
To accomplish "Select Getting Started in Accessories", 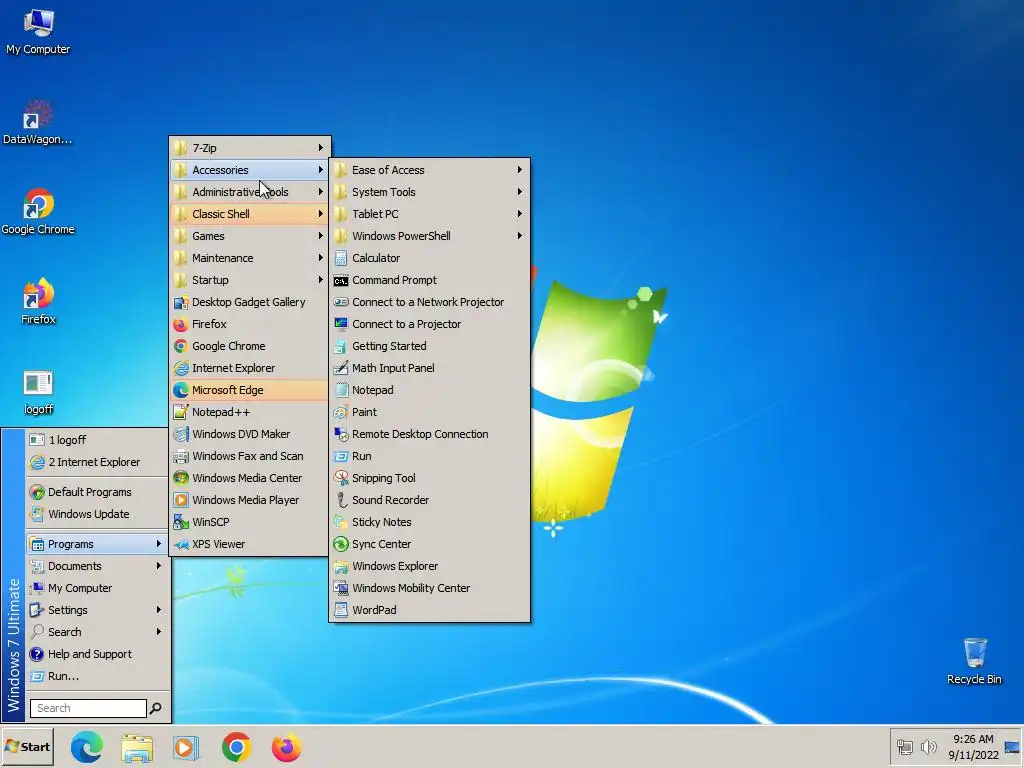I will (x=430, y=346).
